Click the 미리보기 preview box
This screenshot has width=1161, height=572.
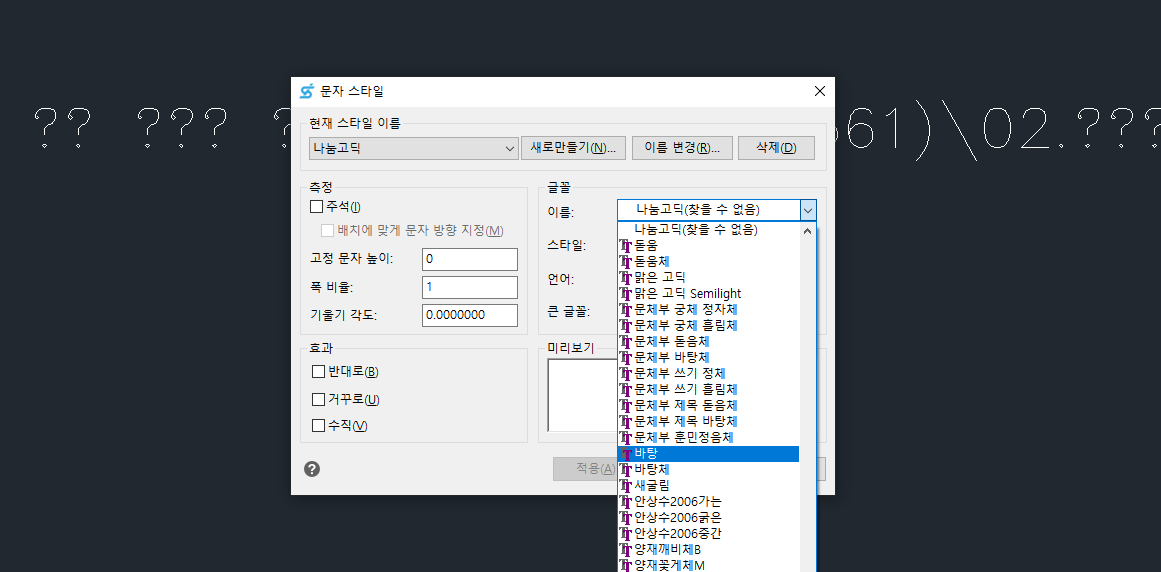click(582, 395)
